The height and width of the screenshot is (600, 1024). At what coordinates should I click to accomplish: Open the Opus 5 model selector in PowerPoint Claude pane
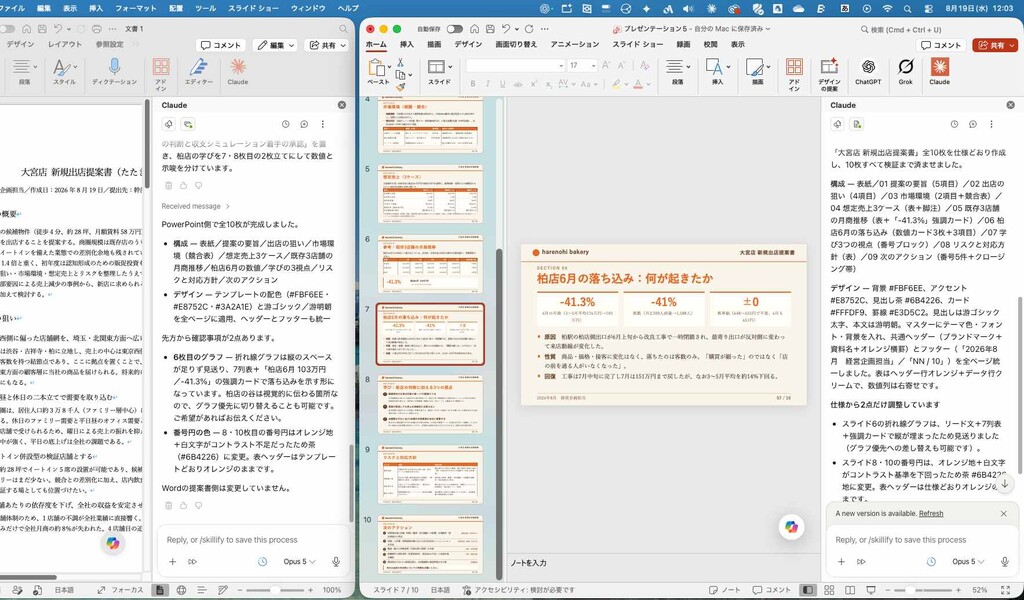point(967,561)
